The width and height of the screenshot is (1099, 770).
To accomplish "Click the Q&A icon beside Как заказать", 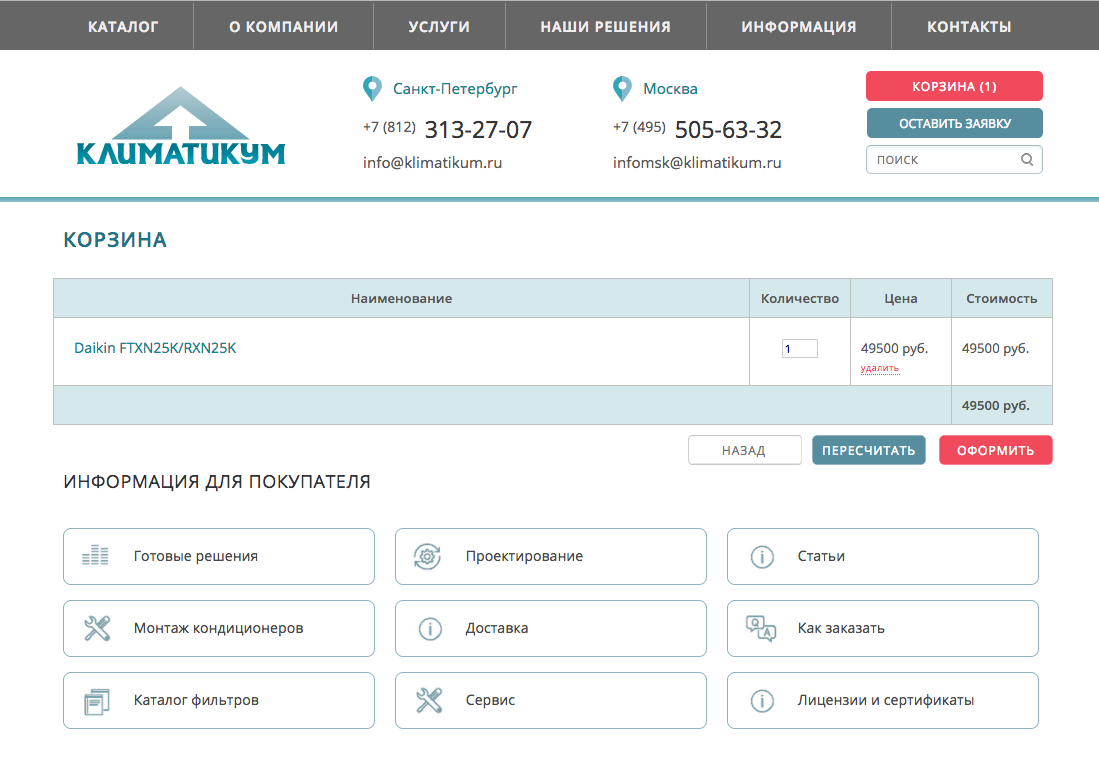I will (761, 629).
